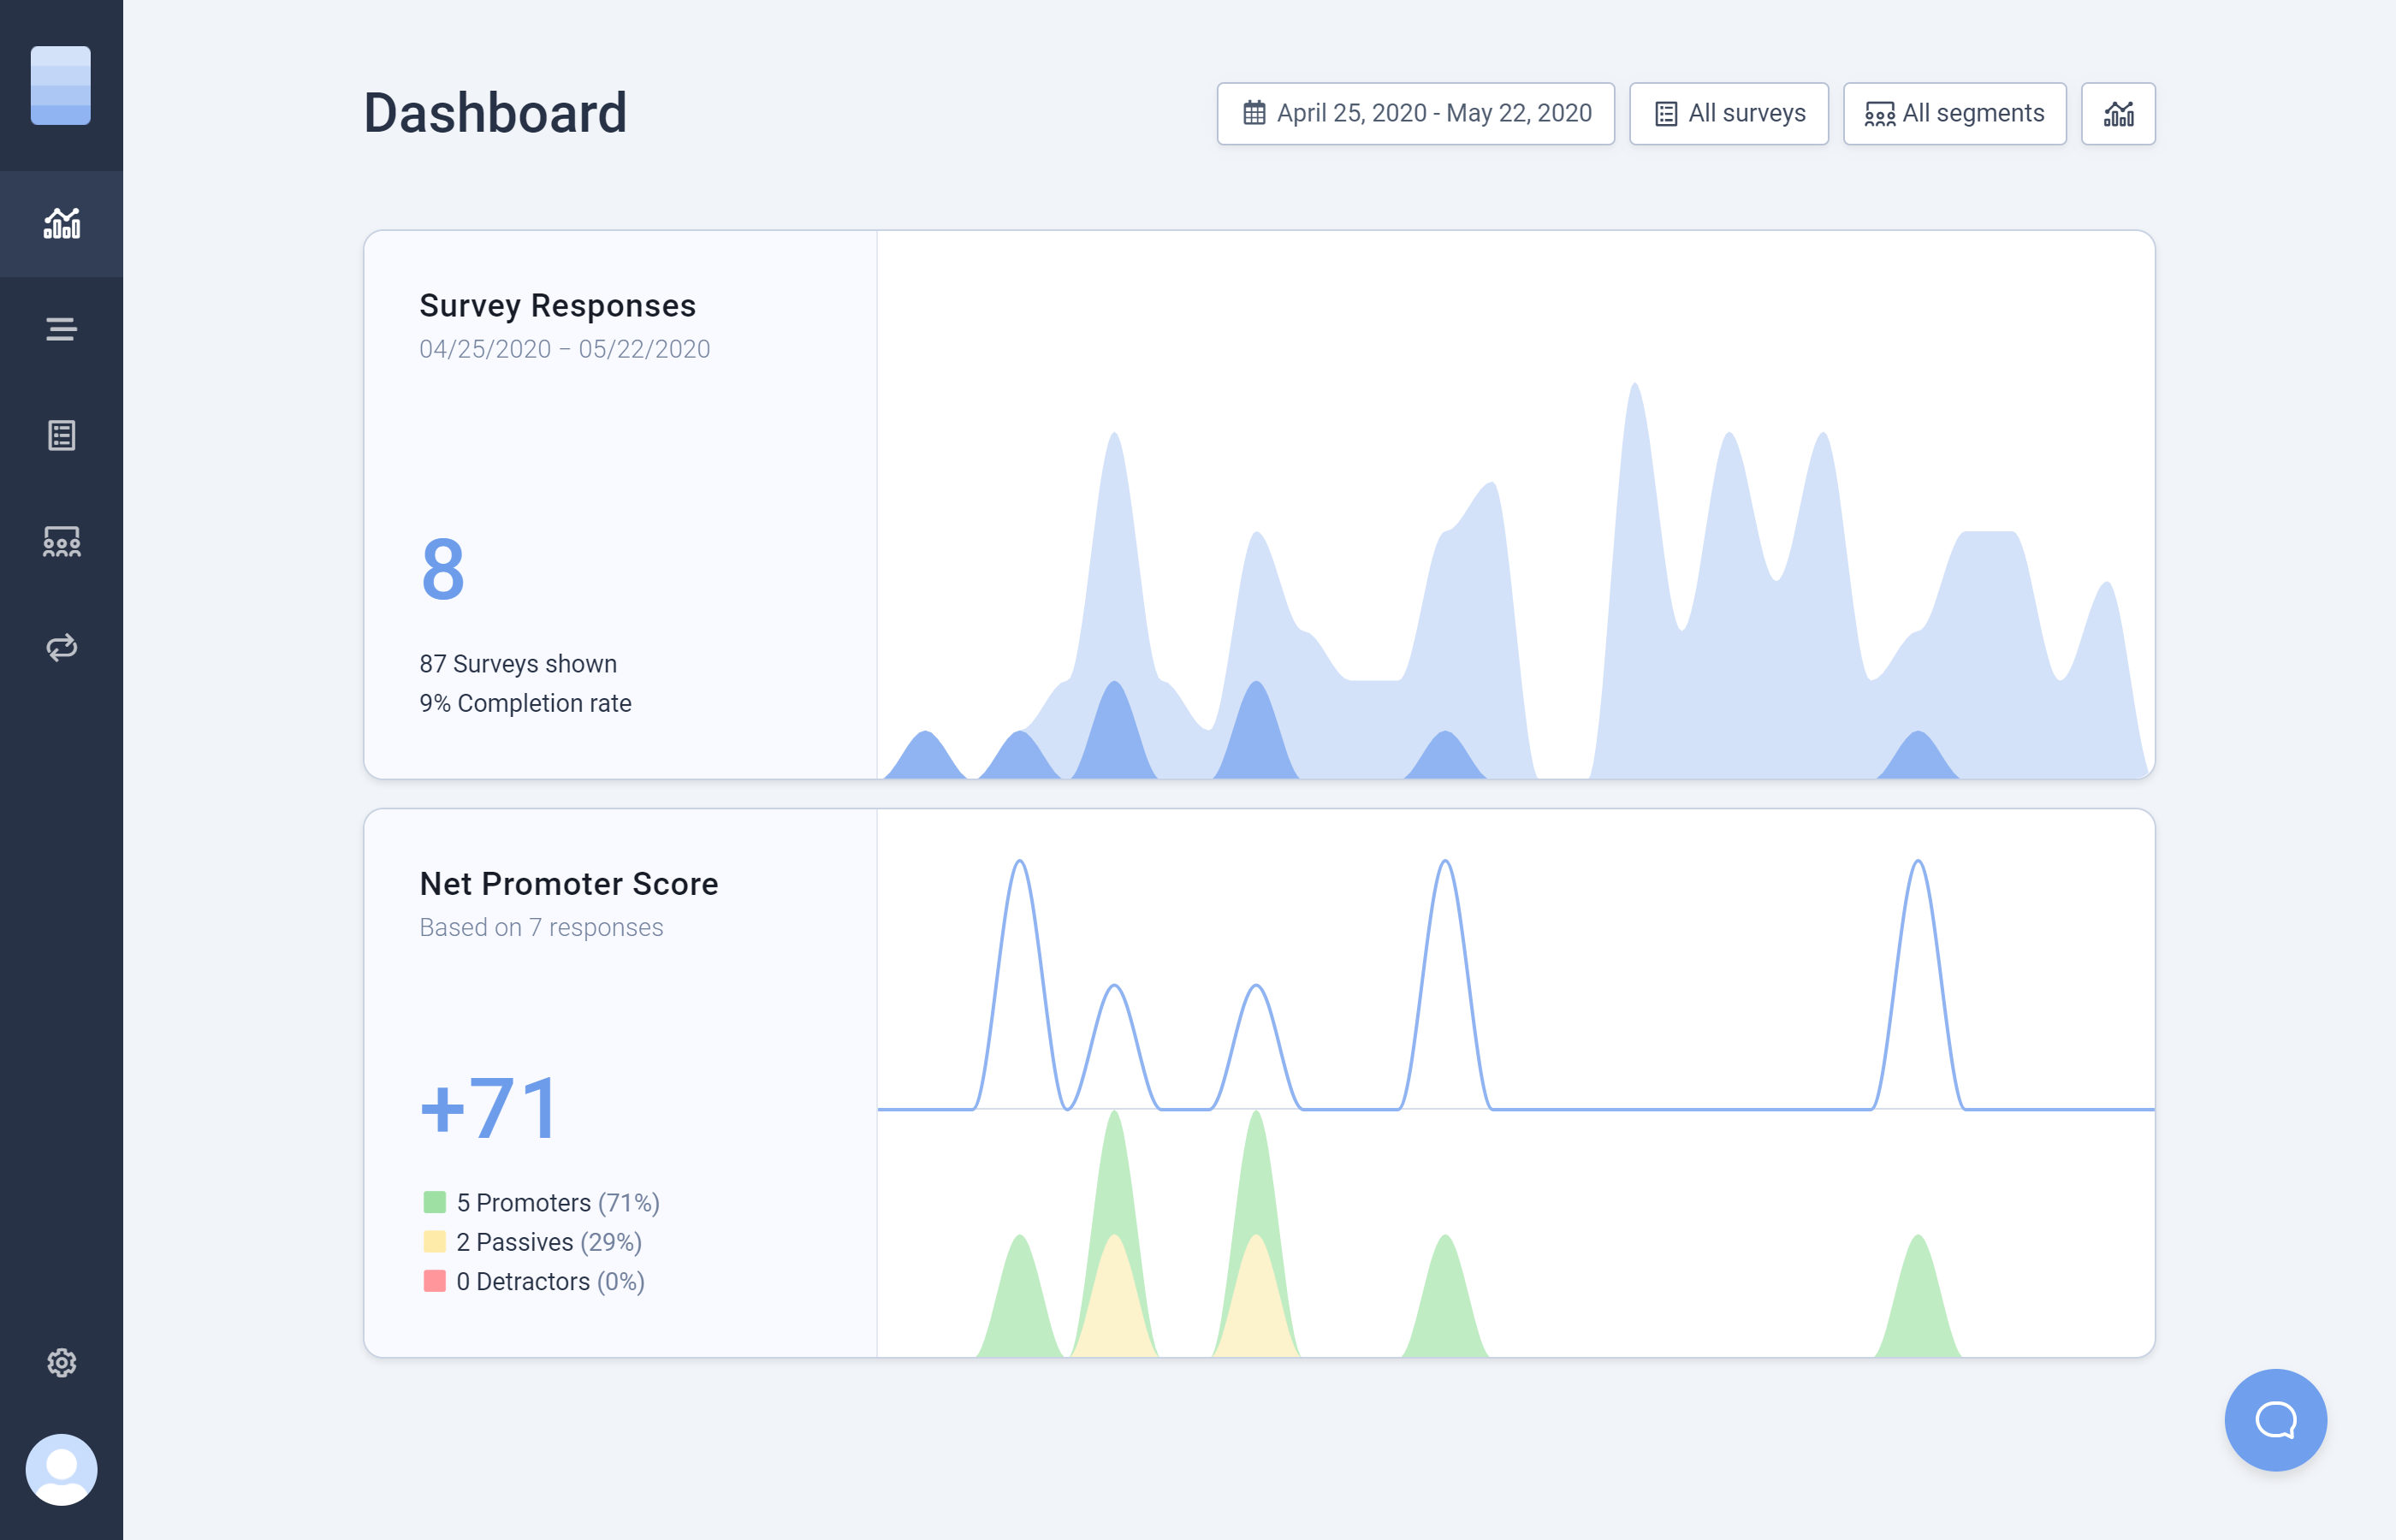2396x1540 pixels.
Task: Open the All segments filter
Action: [x=1954, y=113]
